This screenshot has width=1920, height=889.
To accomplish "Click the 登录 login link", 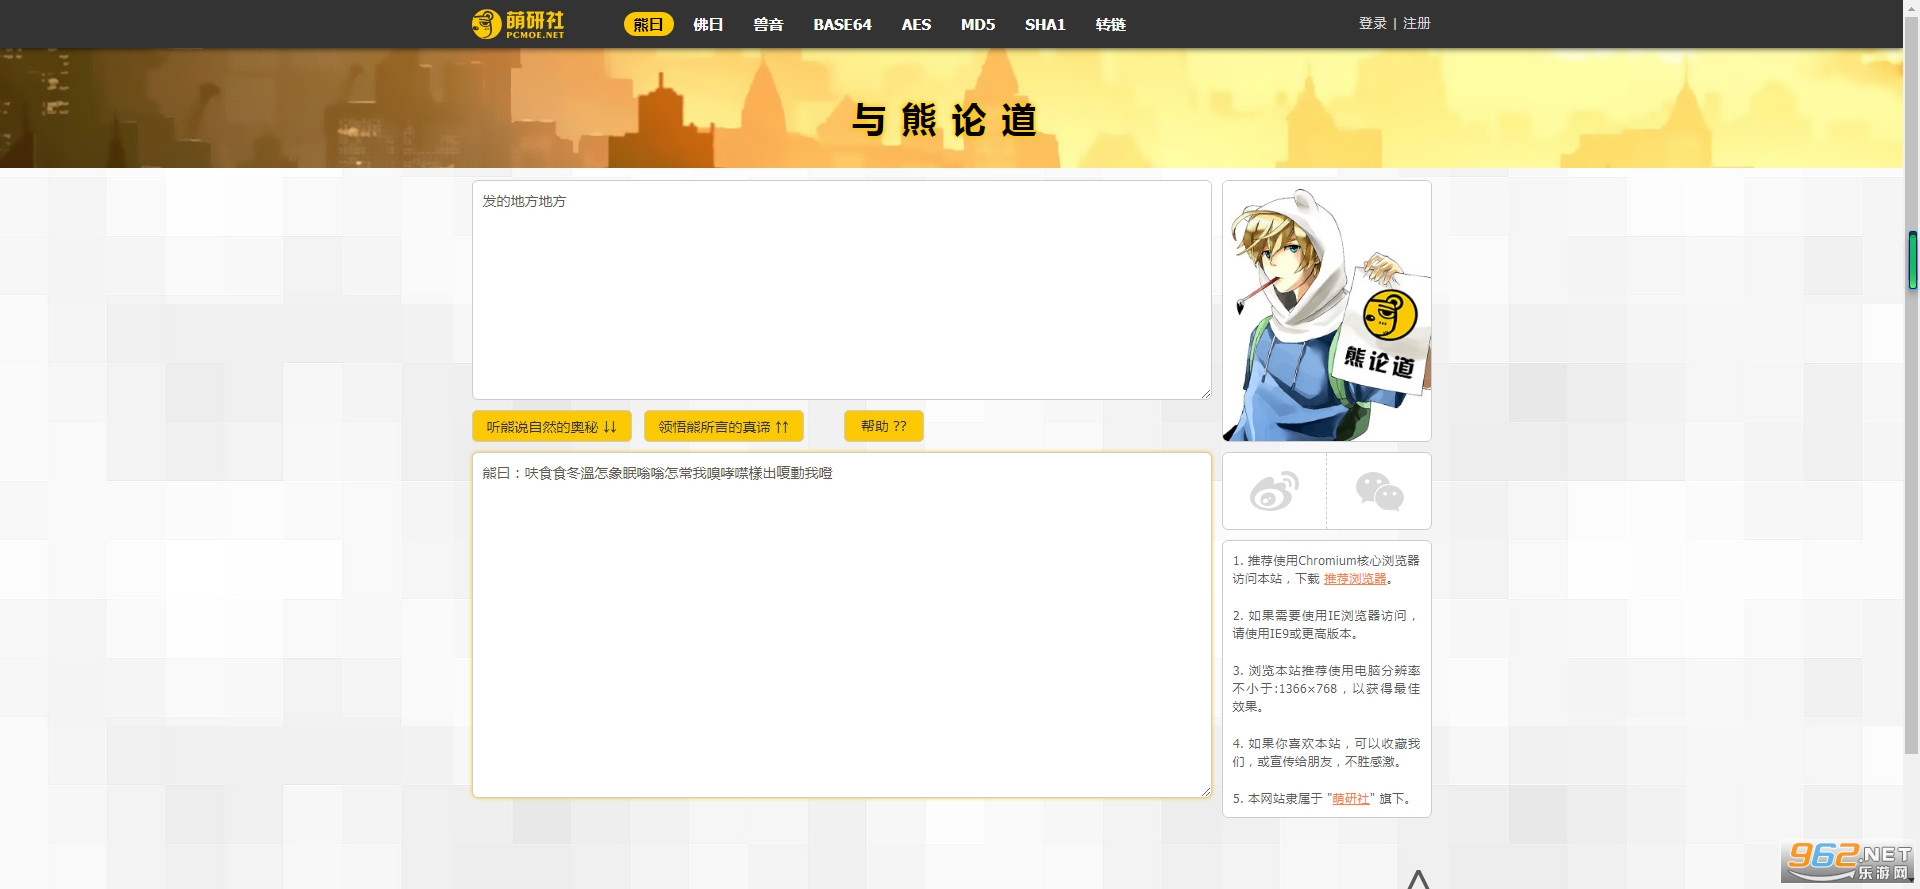I will 1372,23.
